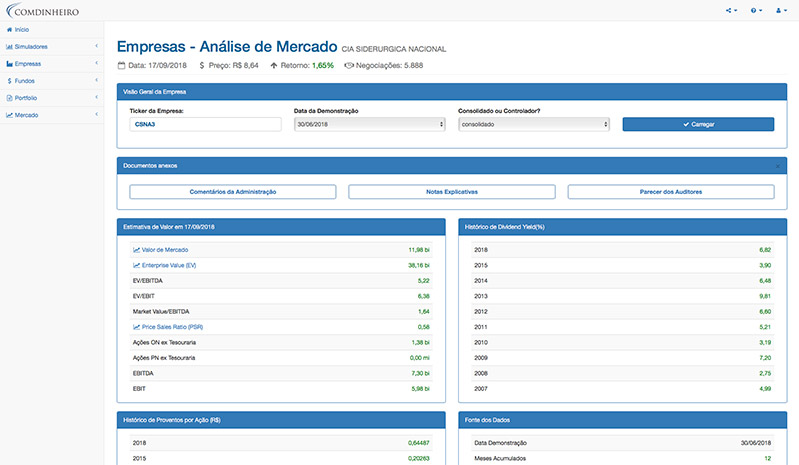Click chart icon beside Valor de Mercado
Screen dimensions: 799x465
tap(136, 250)
